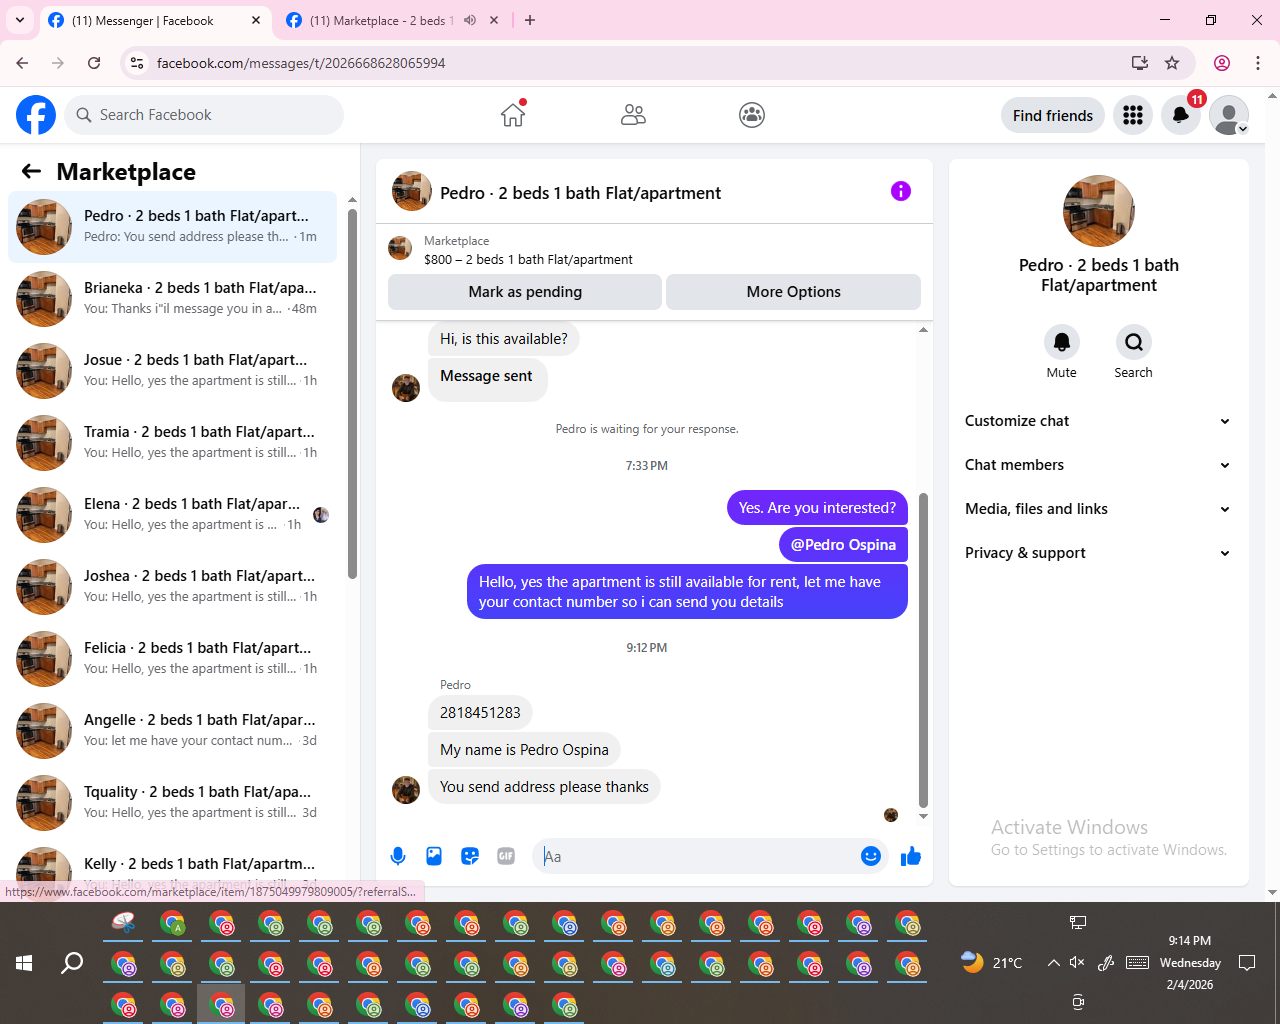The height and width of the screenshot is (1024, 1280).
Task: Open Elena conversation
Action: point(172,515)
